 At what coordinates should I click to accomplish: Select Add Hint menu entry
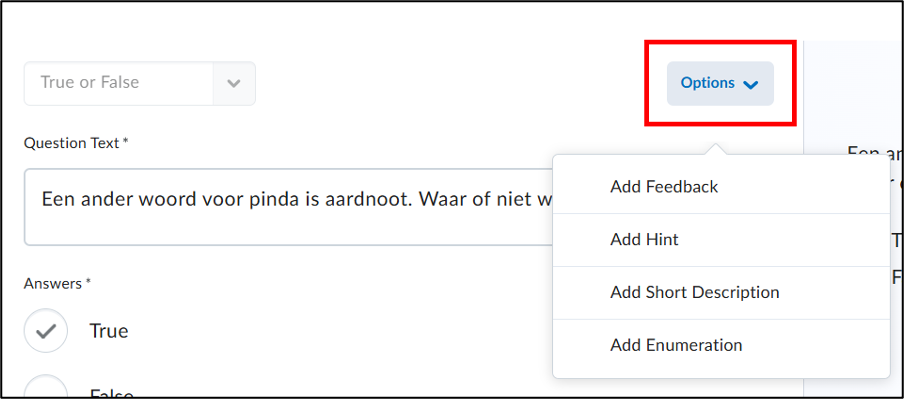point(644,240)
